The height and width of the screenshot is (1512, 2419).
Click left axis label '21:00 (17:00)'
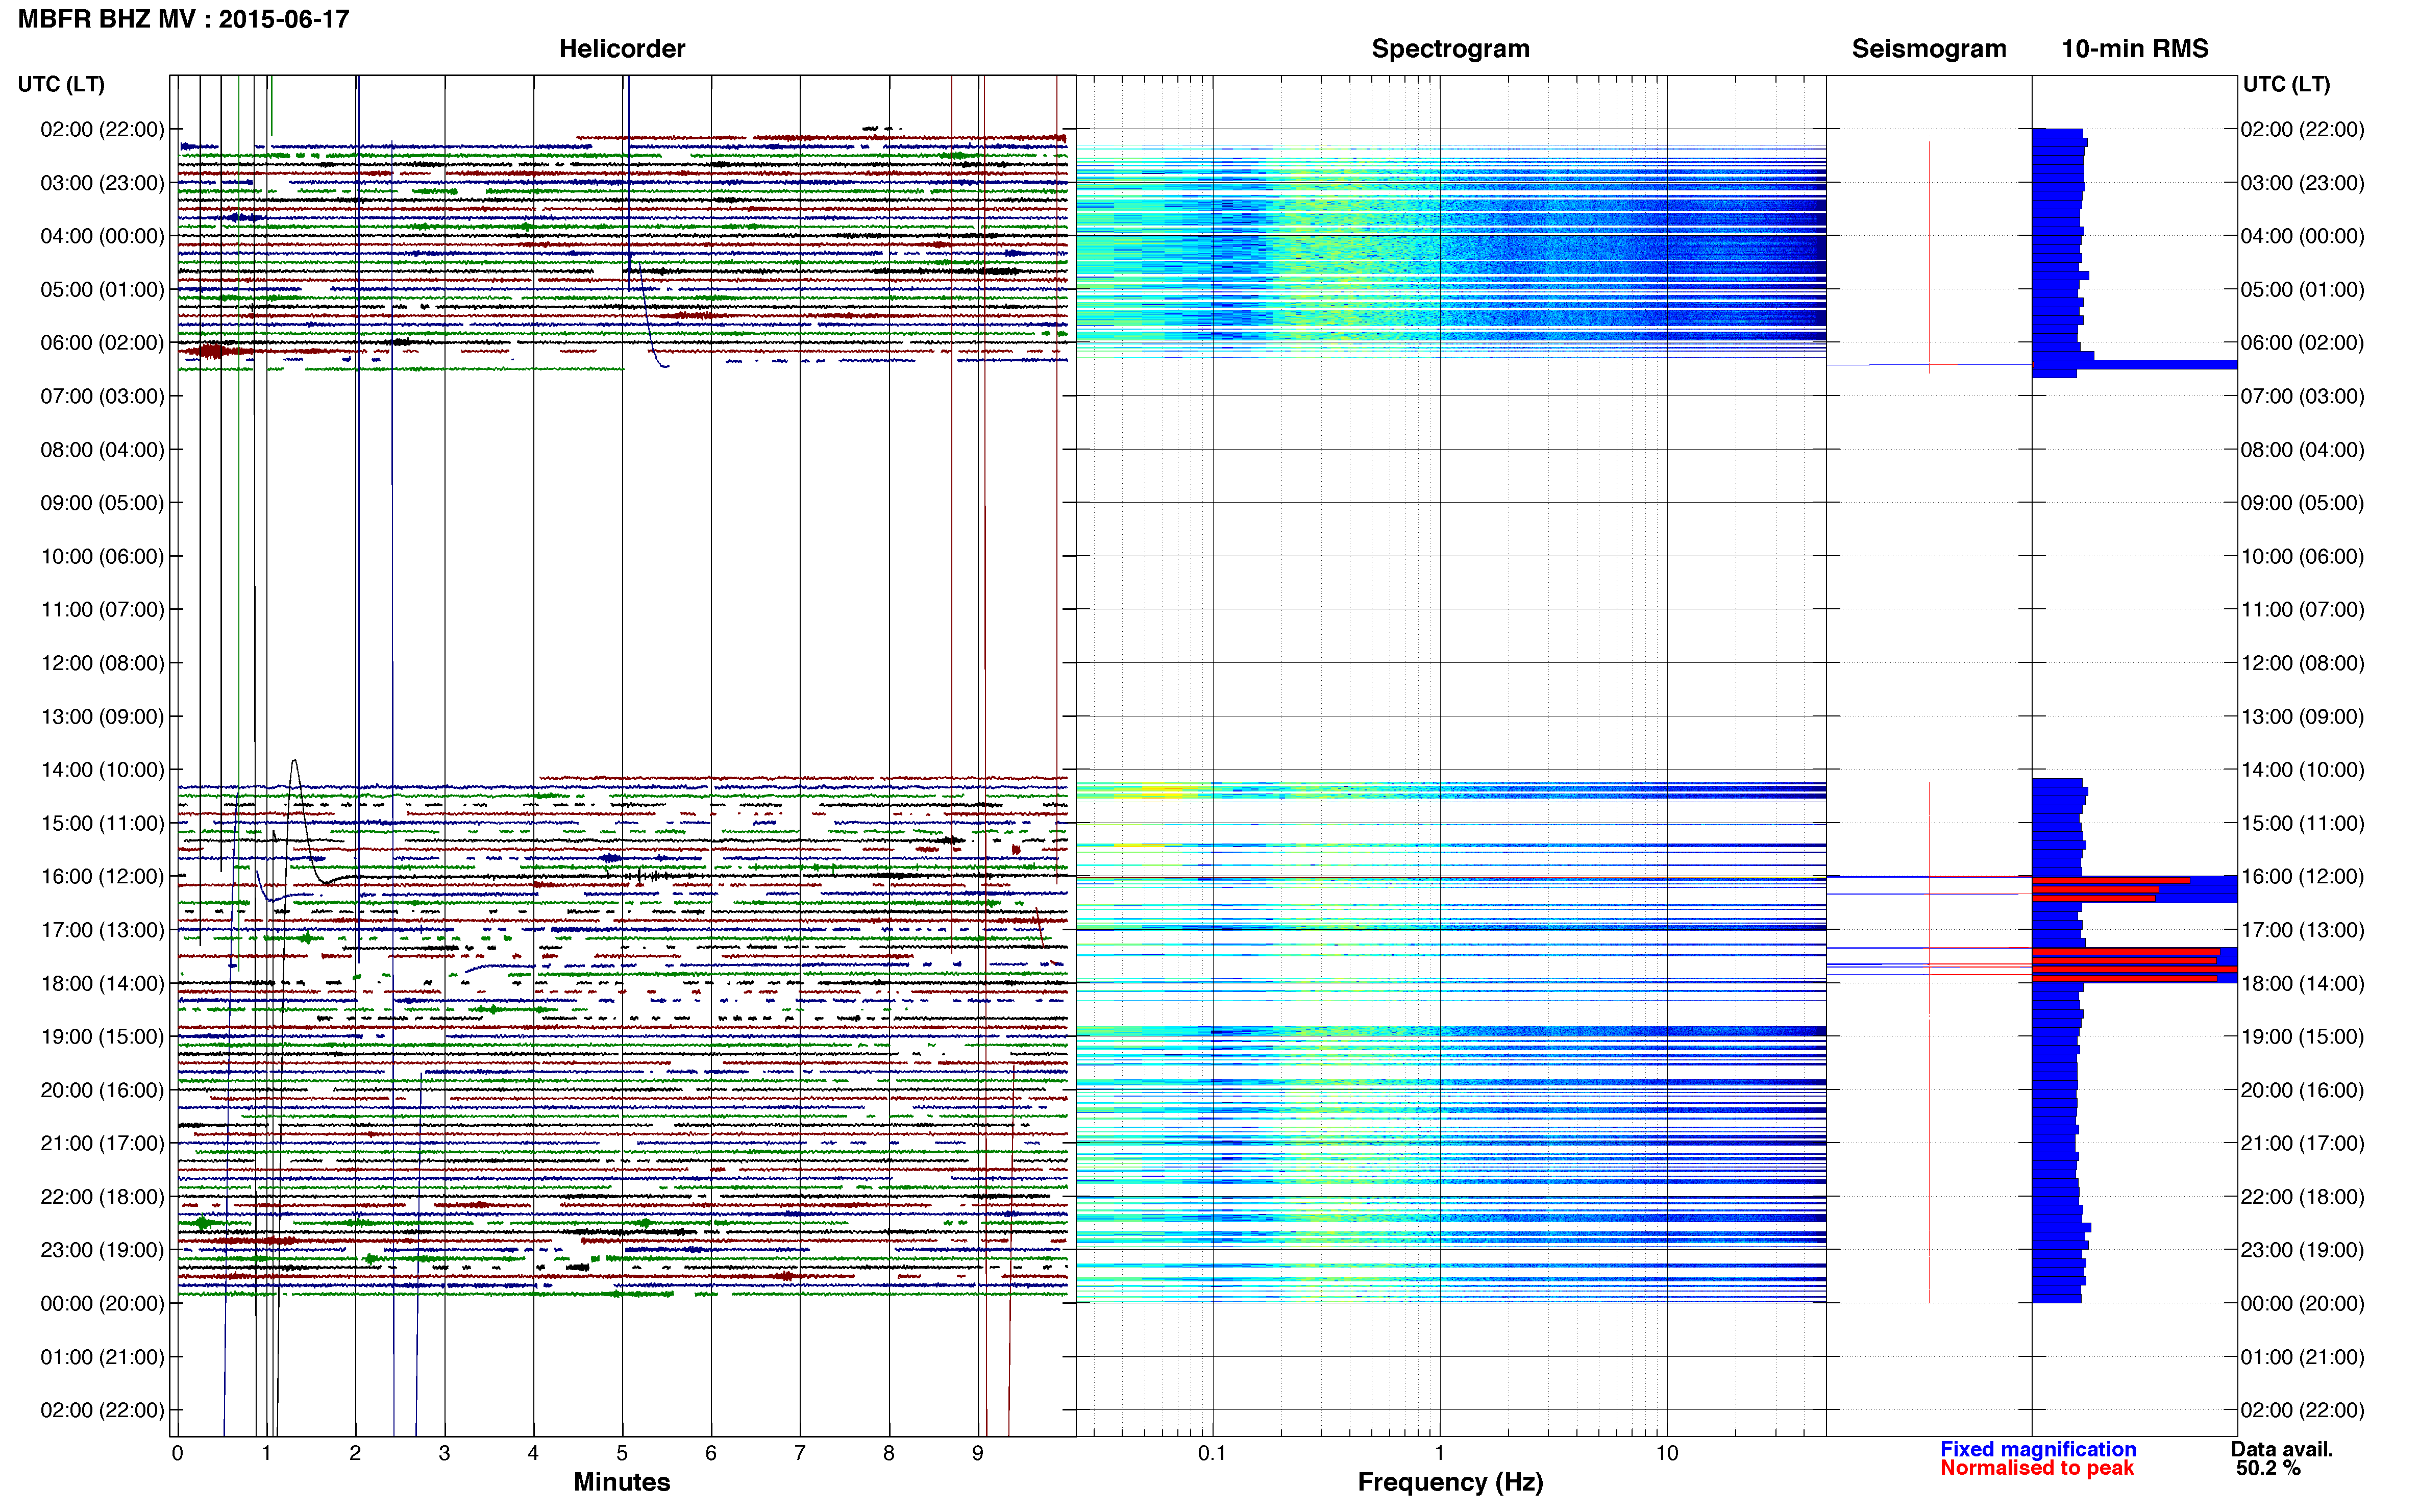(x=102, y=1143)
